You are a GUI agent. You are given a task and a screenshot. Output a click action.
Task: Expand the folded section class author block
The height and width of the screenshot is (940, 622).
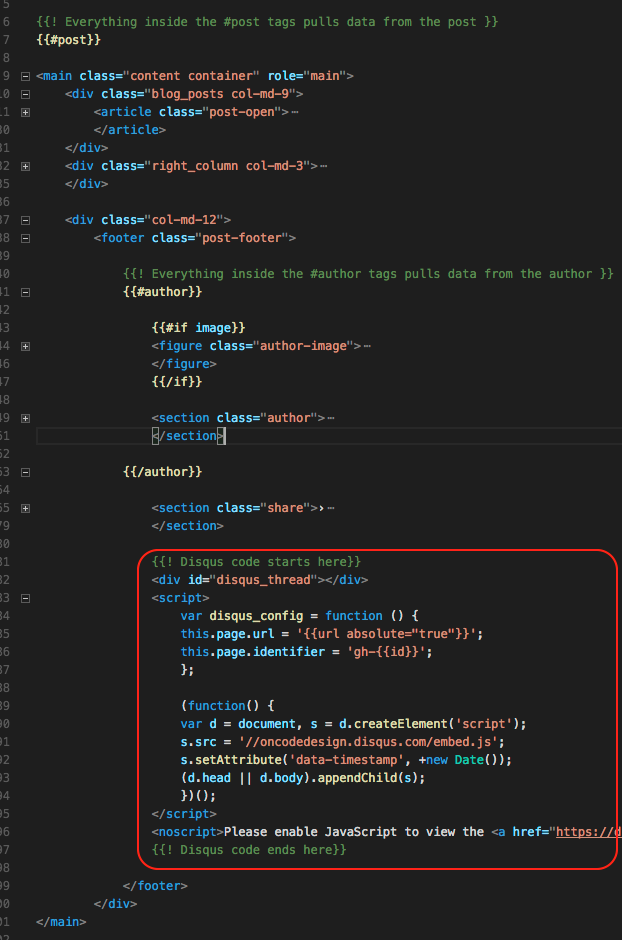click(x=25, y=418)
